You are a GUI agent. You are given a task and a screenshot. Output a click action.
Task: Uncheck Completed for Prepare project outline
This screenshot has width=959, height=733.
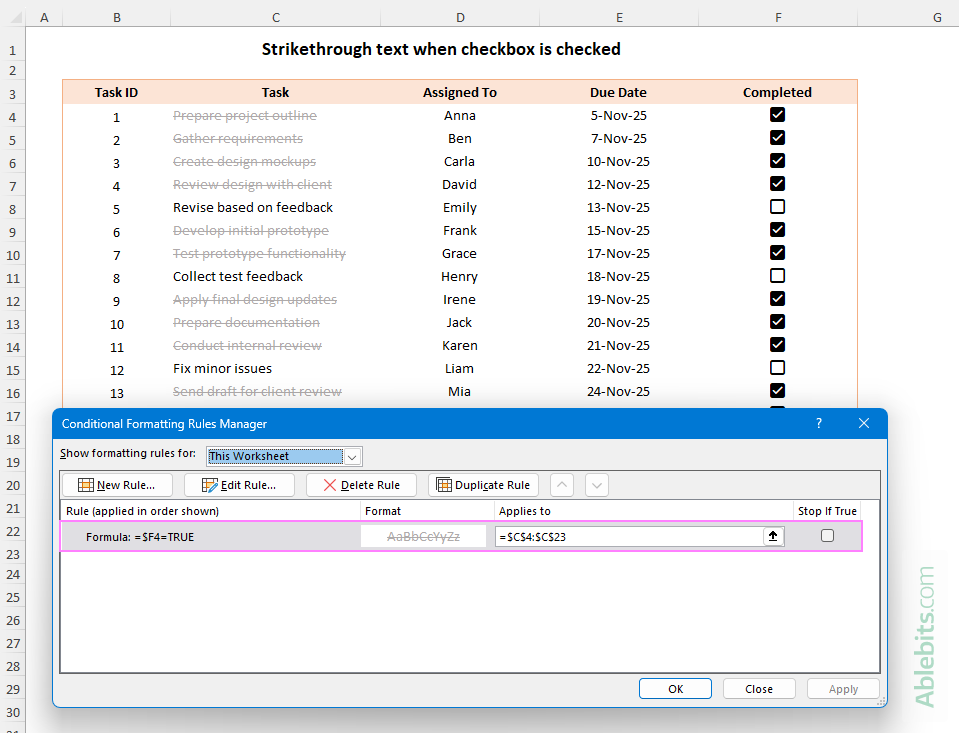(777, 114)
